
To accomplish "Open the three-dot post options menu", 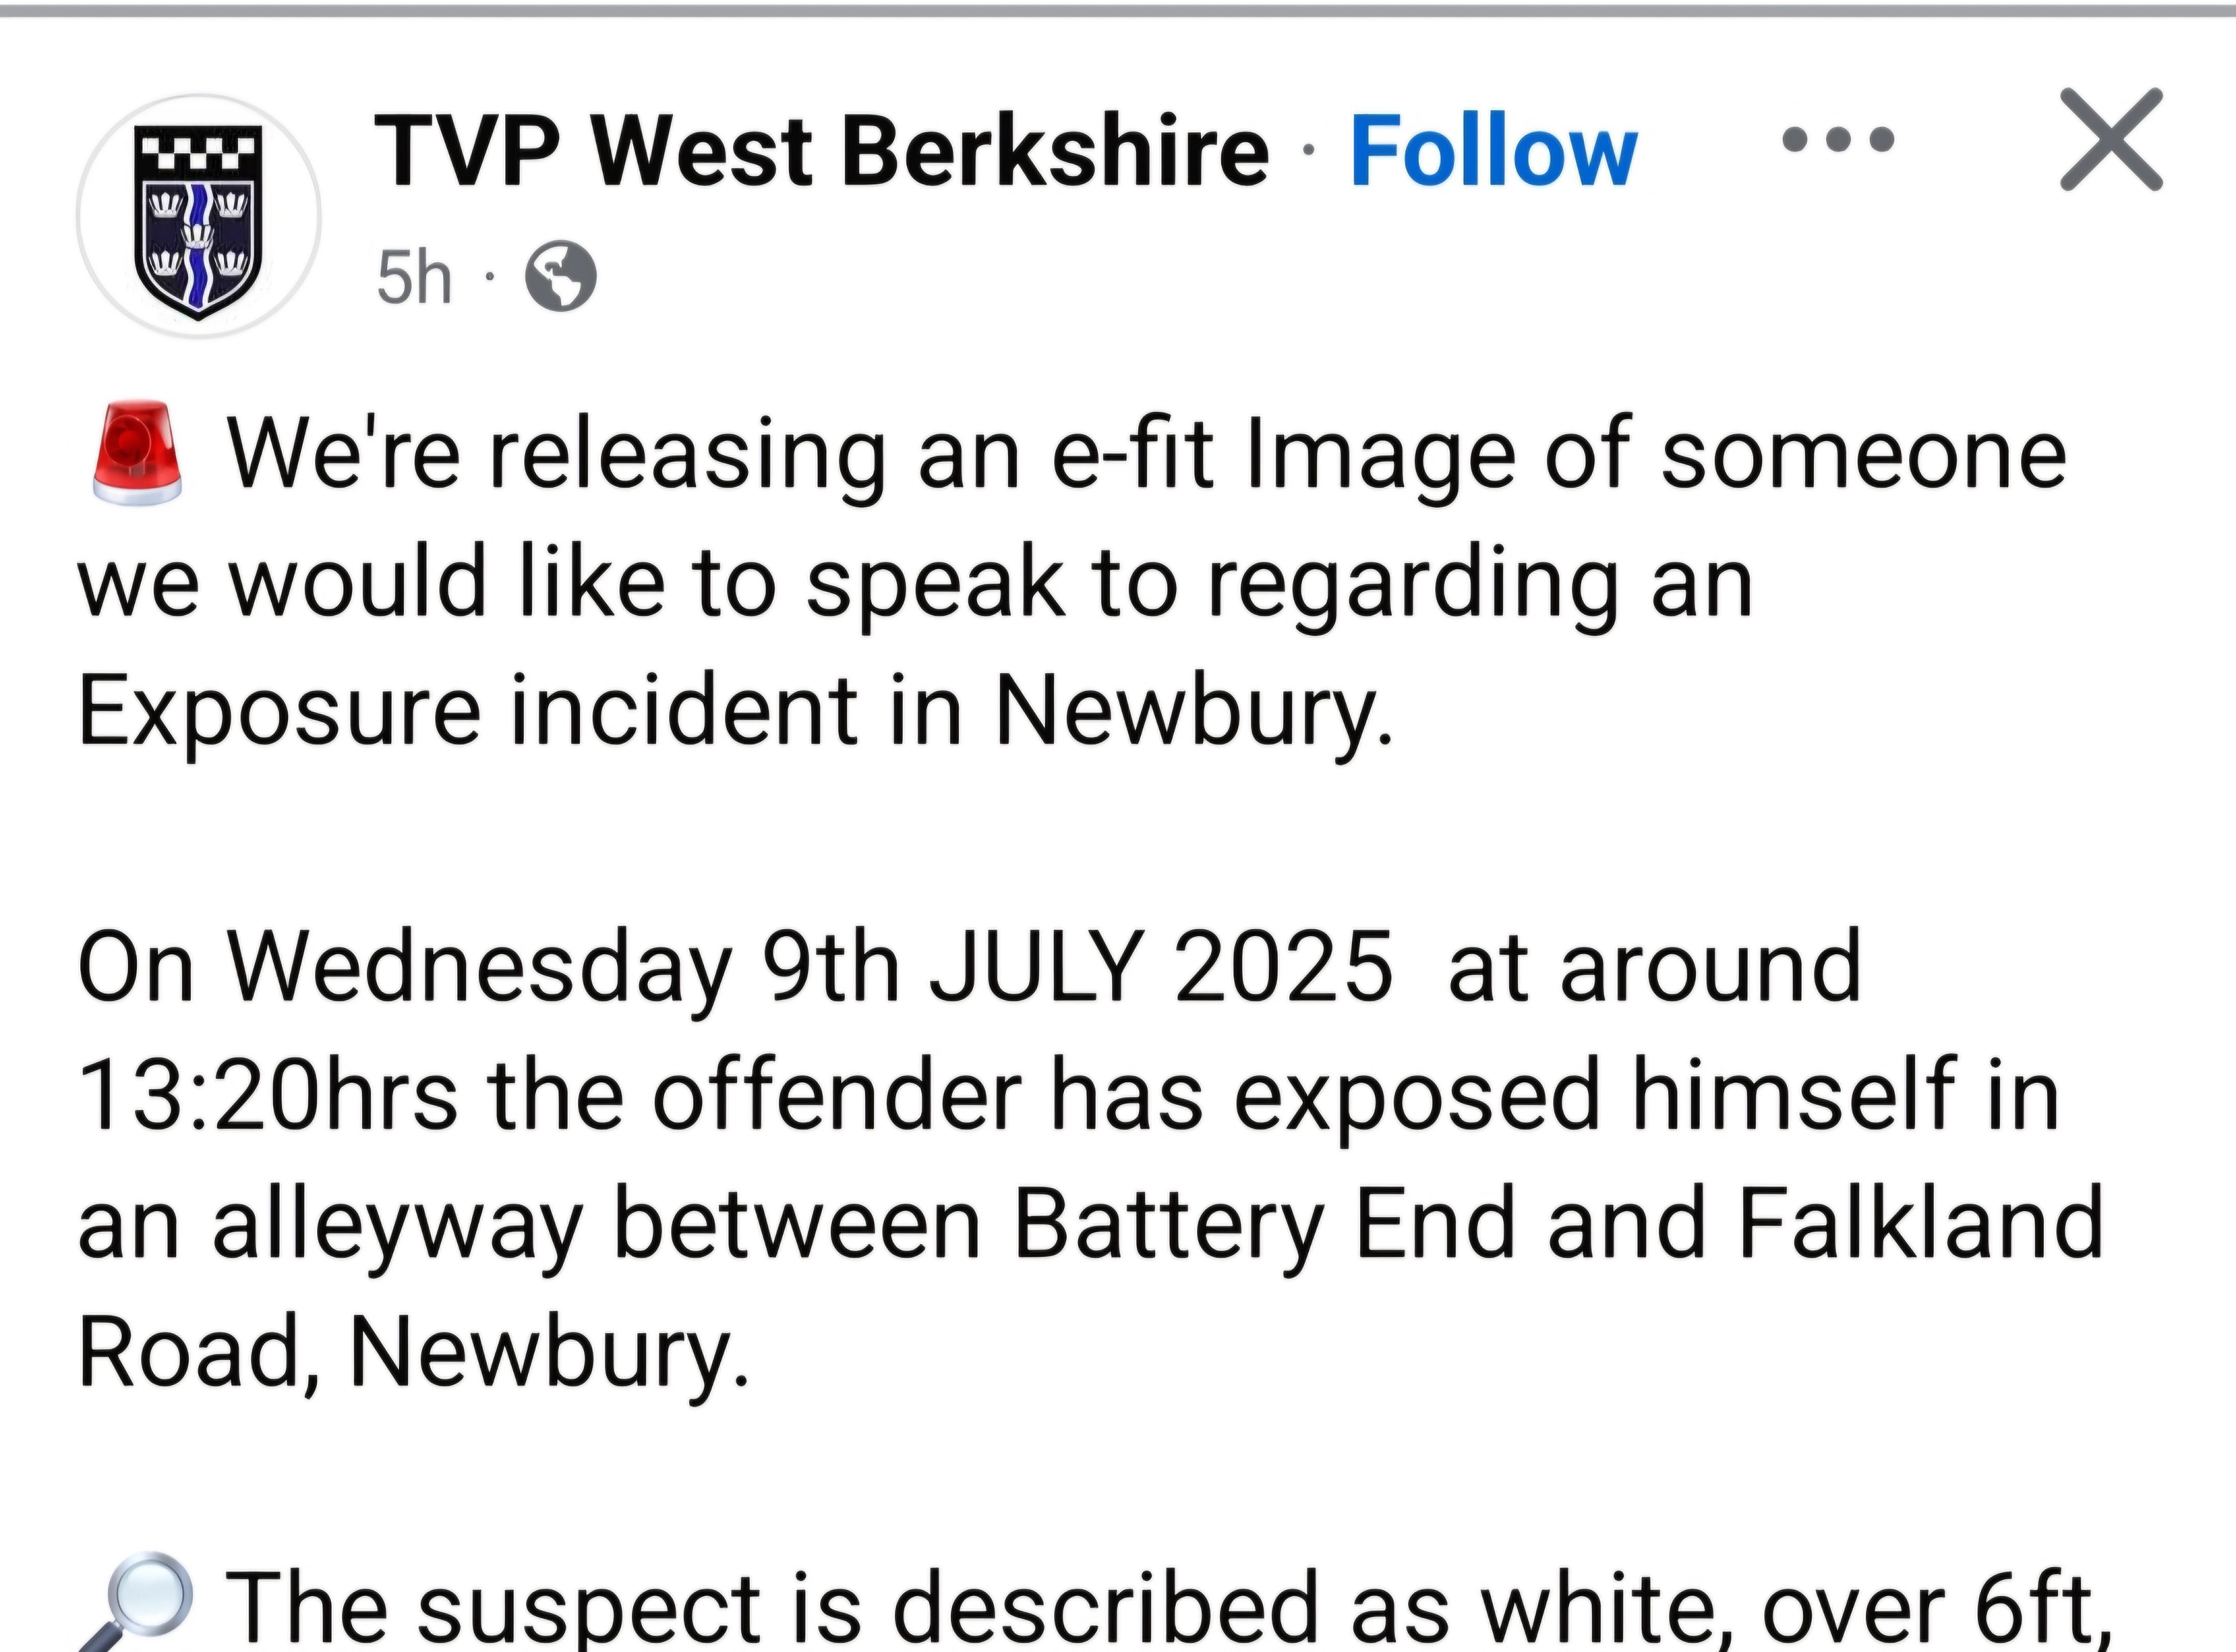I will coord(1837,139).
